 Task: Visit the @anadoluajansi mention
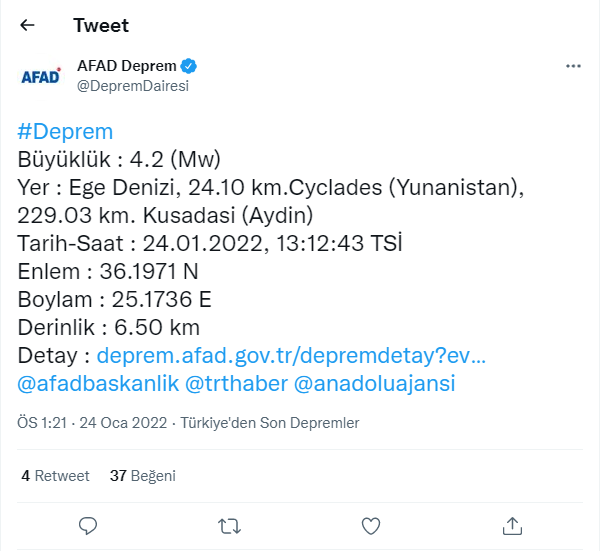pyautogui.click(x=374, y=384)
